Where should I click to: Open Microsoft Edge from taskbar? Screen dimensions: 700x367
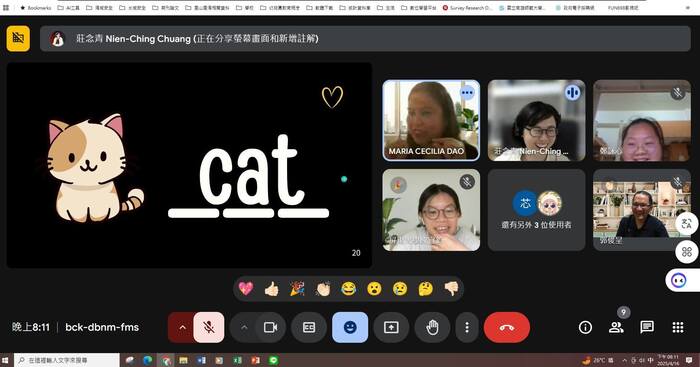tap(147, 360)
